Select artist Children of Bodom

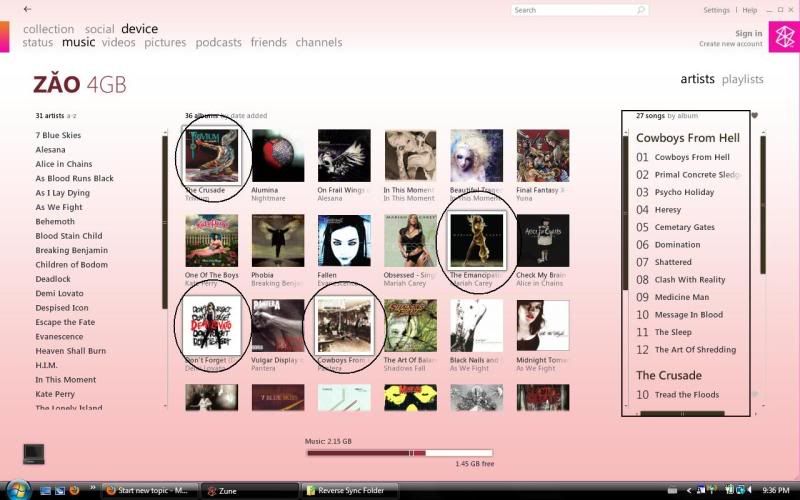[x=71, y=264]
